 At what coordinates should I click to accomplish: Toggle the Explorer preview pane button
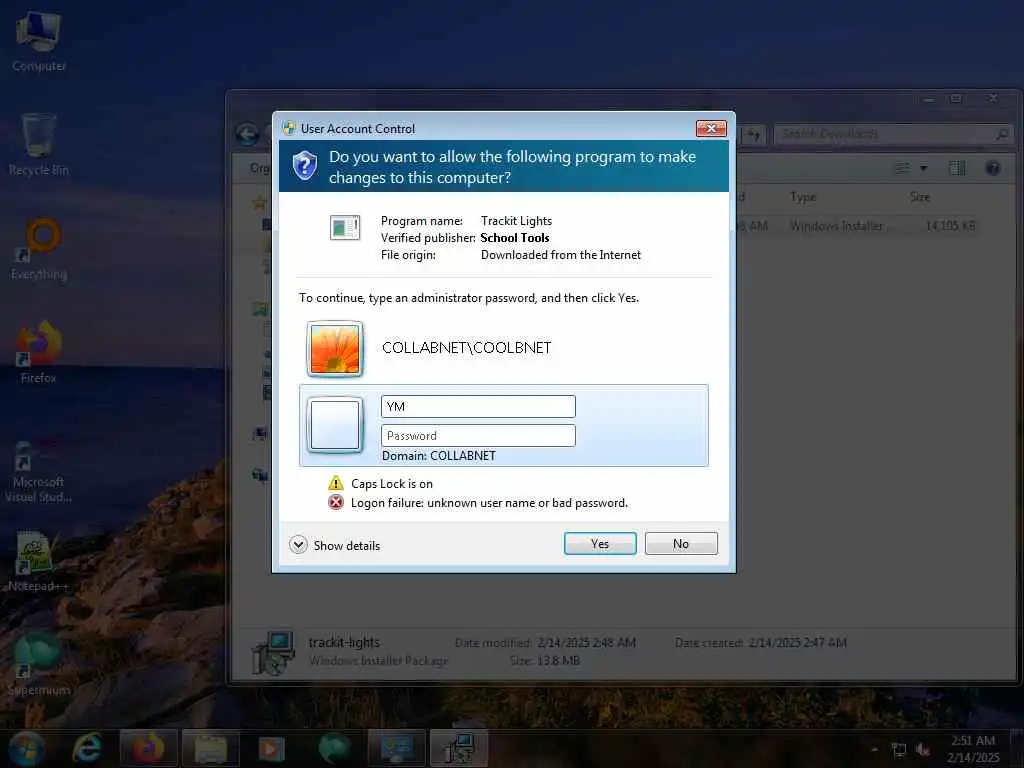point(957,168)
